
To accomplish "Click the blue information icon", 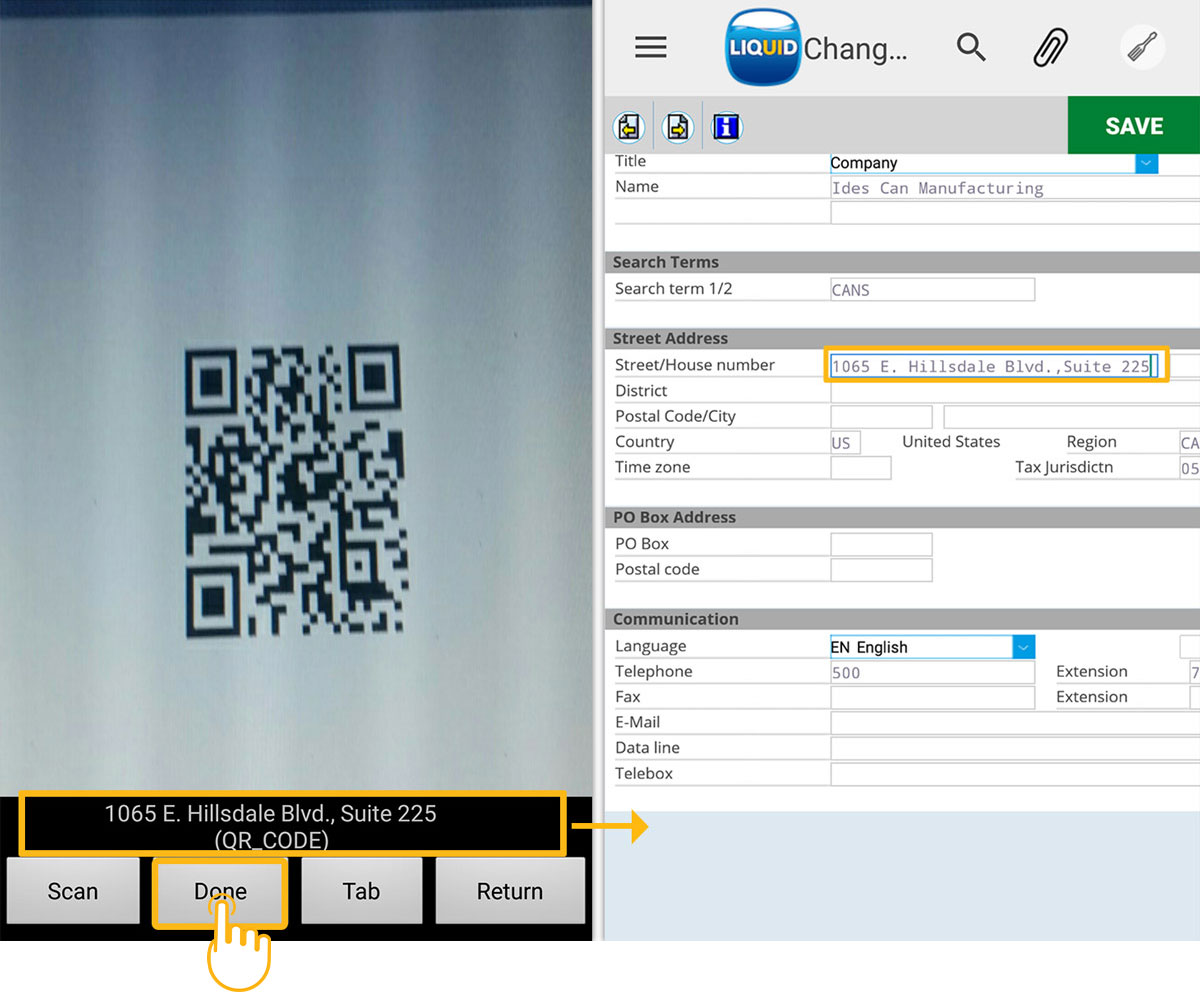I will (x=726, y=127).
